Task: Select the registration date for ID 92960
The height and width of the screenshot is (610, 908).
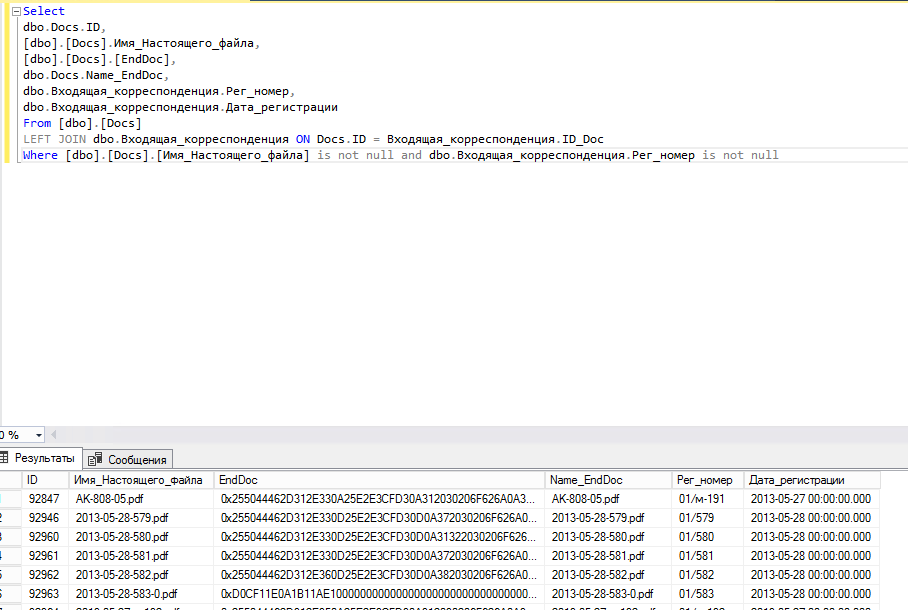Action: coord(812,537)
